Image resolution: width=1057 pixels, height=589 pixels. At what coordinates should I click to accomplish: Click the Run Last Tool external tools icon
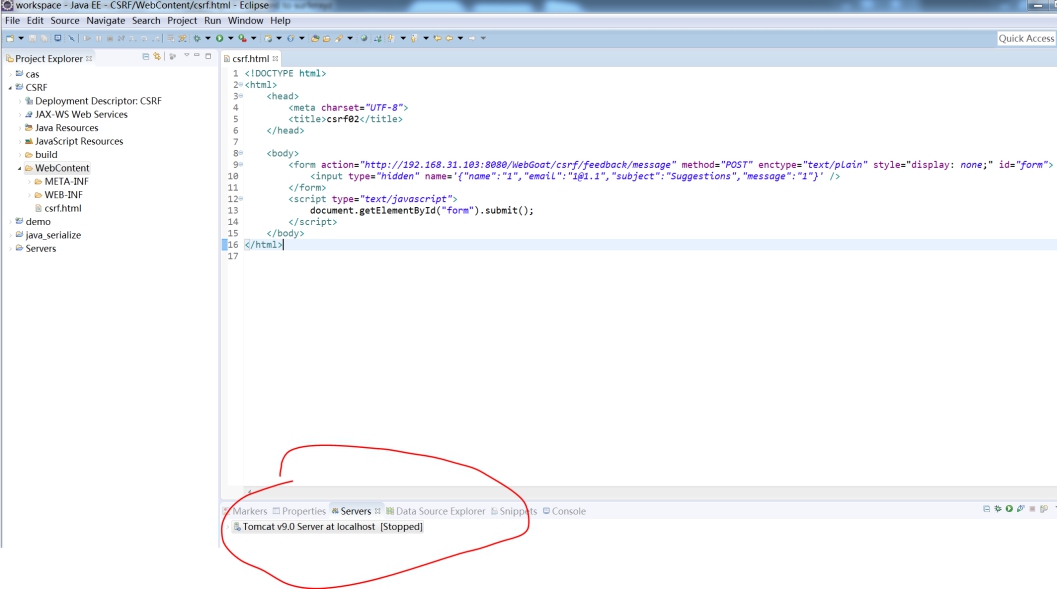tap(242, 38)
